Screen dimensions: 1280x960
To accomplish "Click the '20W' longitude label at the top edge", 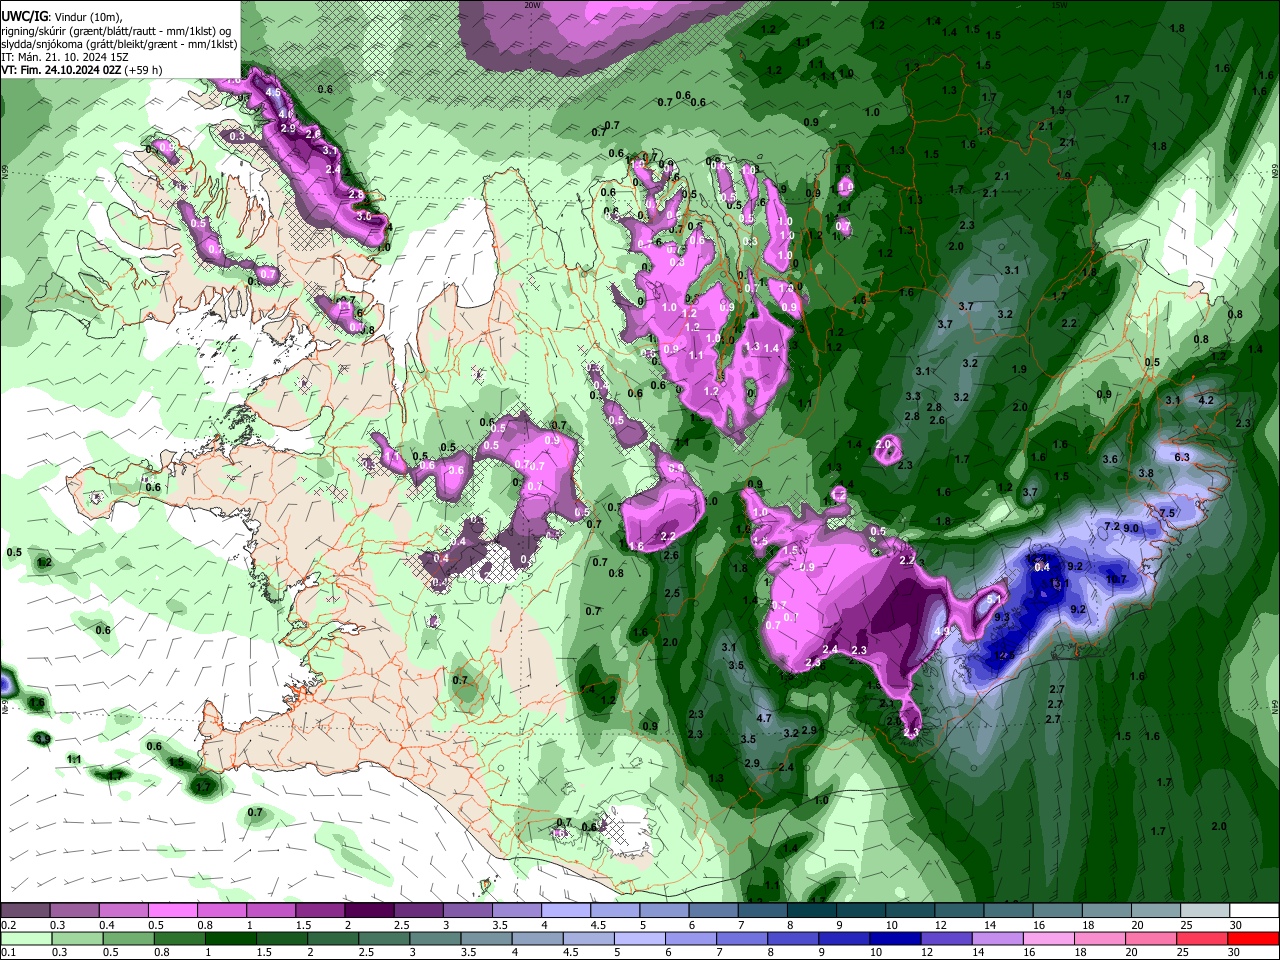I will [532, 5].
